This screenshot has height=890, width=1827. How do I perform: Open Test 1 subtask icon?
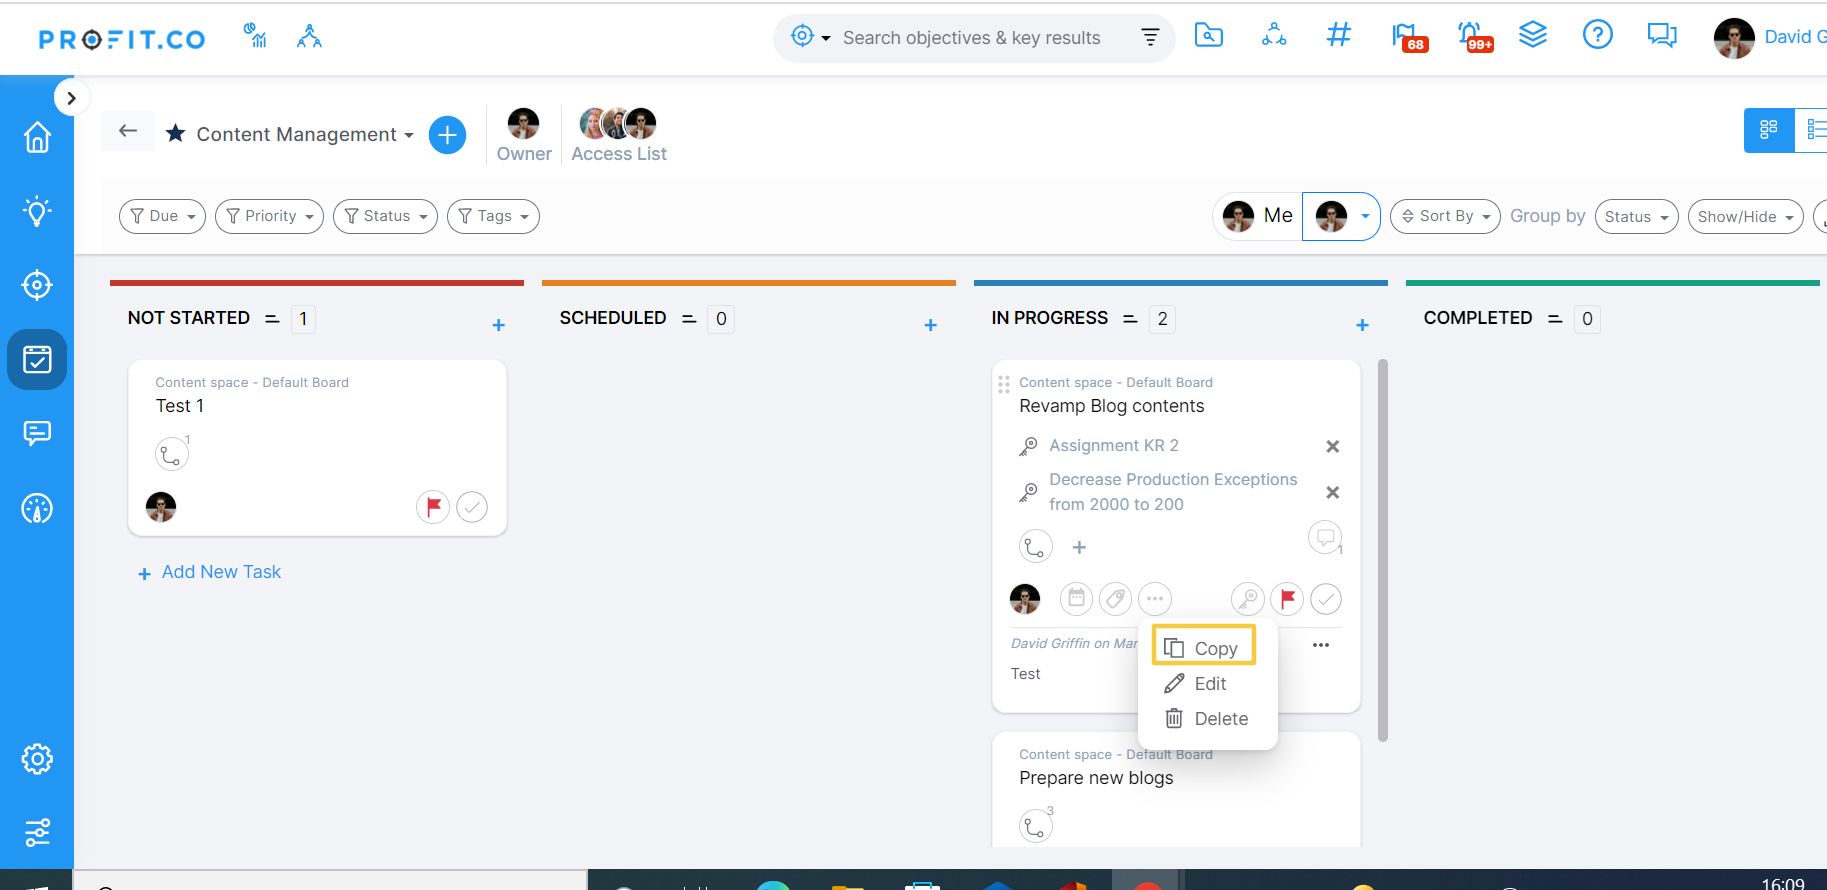(x=171, y=454)
